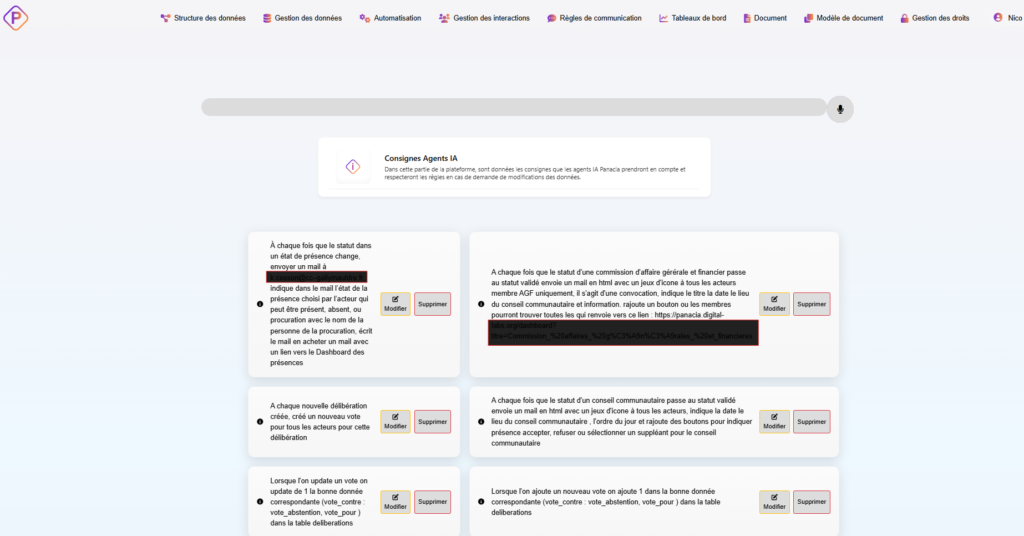1024x536 pixels.
Task: Click info icon beside the commission d'affaire rule
Action: (x=481, y=304)
